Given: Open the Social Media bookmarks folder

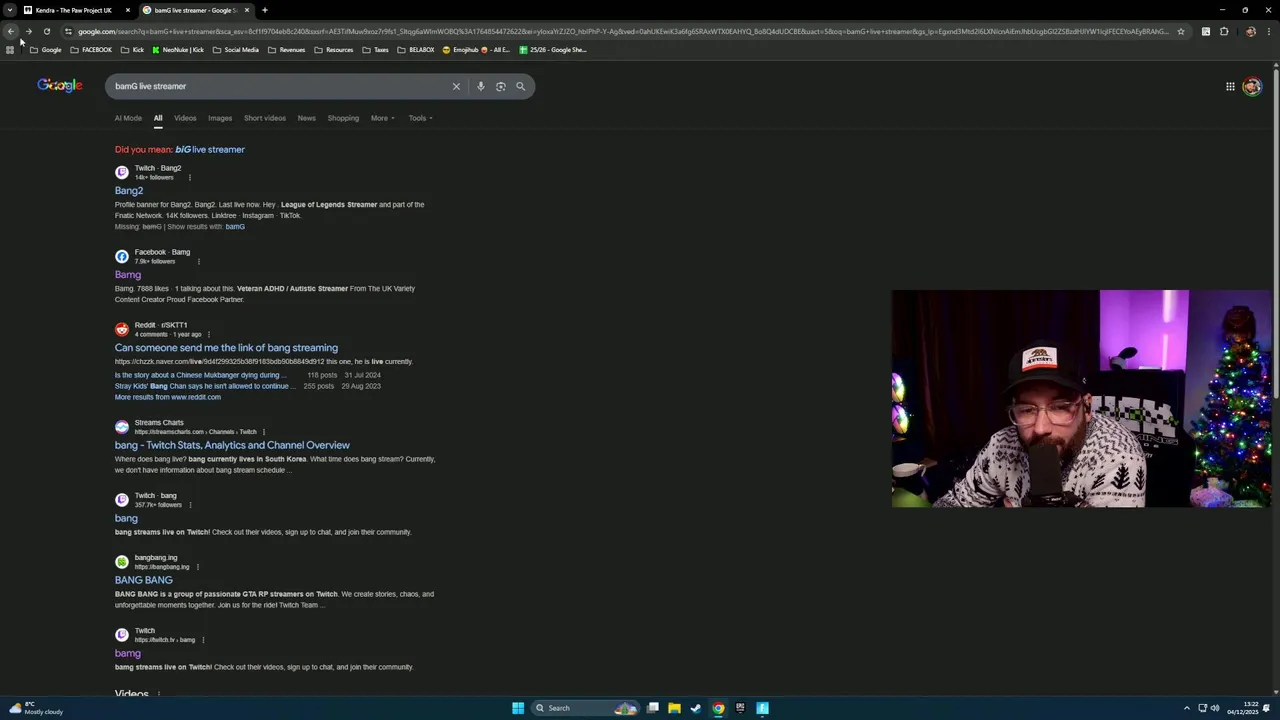Looking at the screenshot, I should pyautogui.click(x=236, y=50).
